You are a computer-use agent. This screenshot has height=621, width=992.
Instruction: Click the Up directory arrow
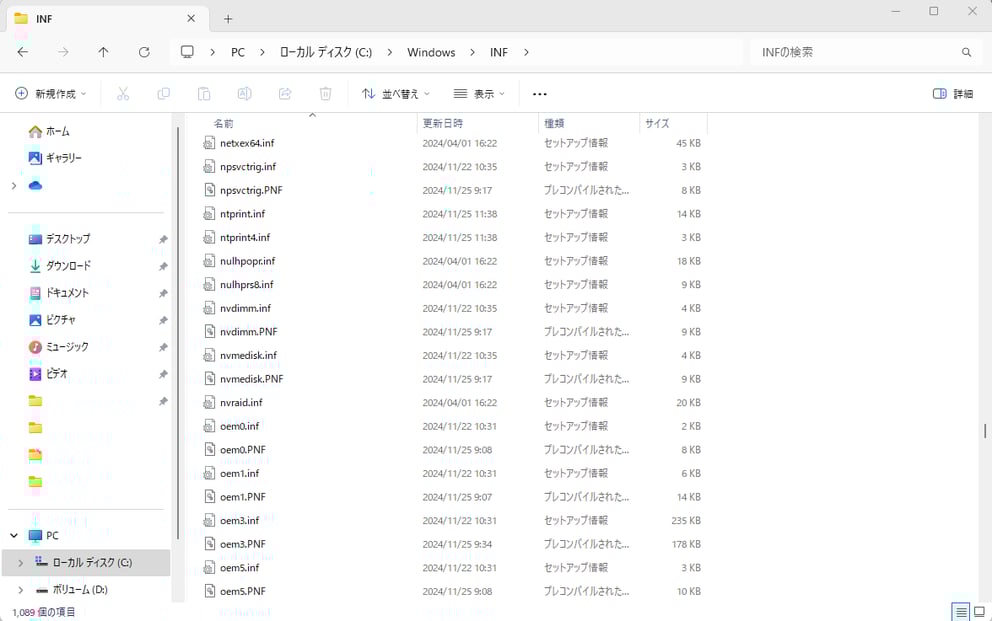103,52
